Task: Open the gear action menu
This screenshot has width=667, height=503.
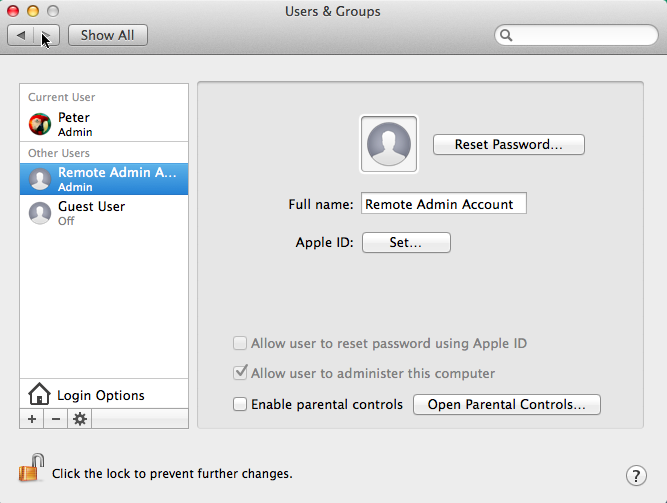Action: (x=80, y=419)
